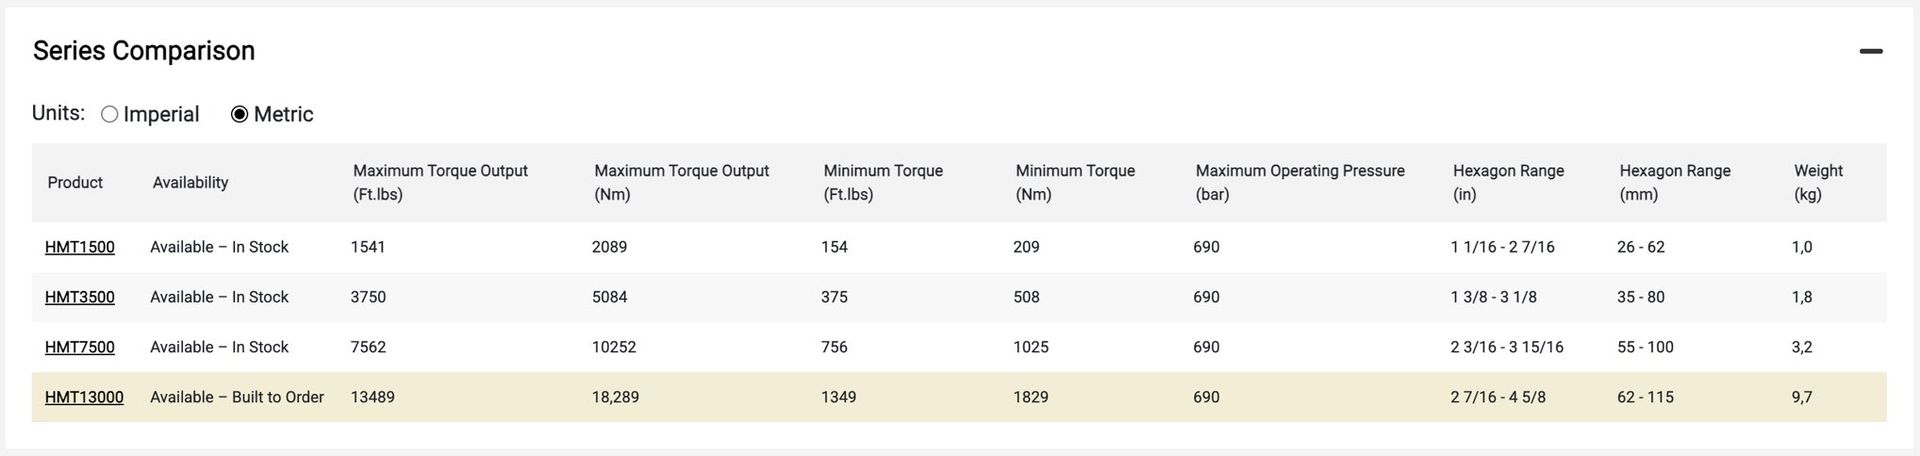Click the Availability column header
The image size is (1920, 456).
[190, 182]
